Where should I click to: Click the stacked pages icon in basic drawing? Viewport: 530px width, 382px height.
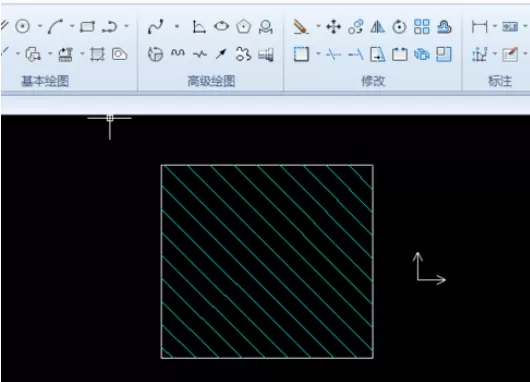33,54
